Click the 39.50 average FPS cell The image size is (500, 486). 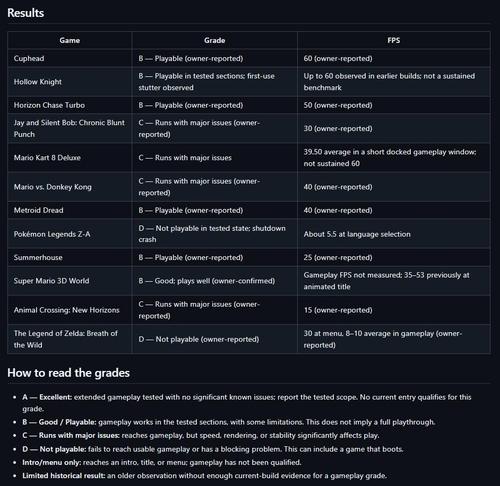[x=394, y=158]
